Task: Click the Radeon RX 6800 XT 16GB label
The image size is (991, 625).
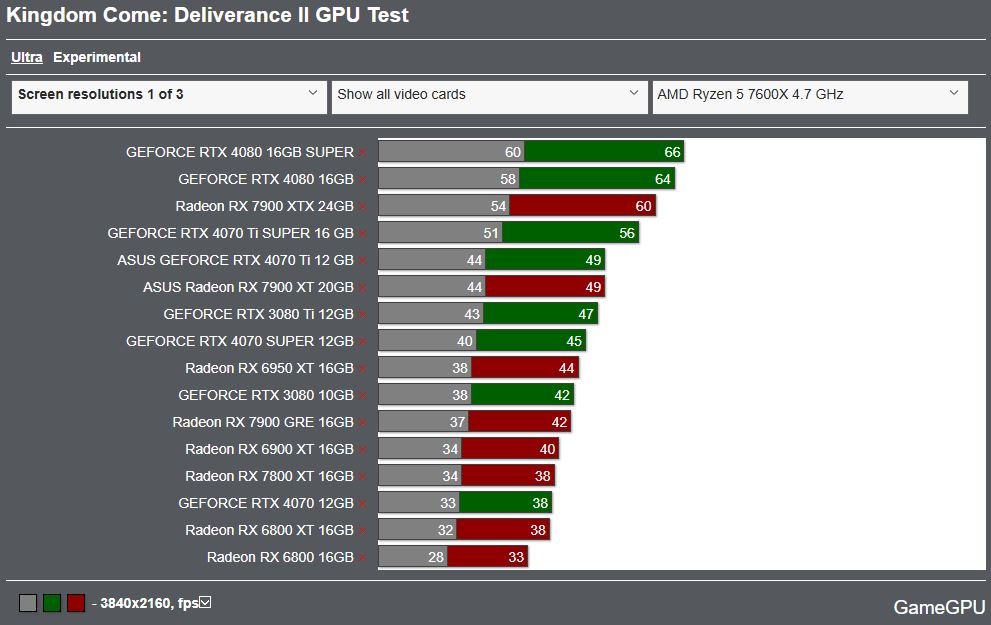Action: [x=269, y=530]
